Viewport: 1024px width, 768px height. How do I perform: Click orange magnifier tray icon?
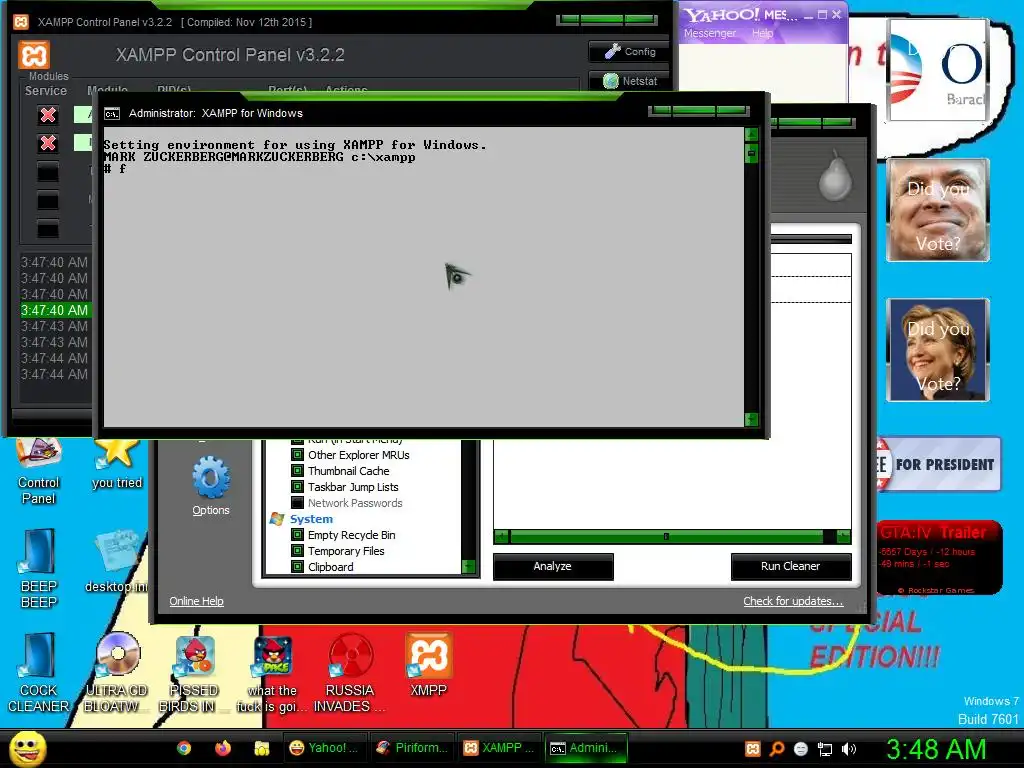(777, 749)
